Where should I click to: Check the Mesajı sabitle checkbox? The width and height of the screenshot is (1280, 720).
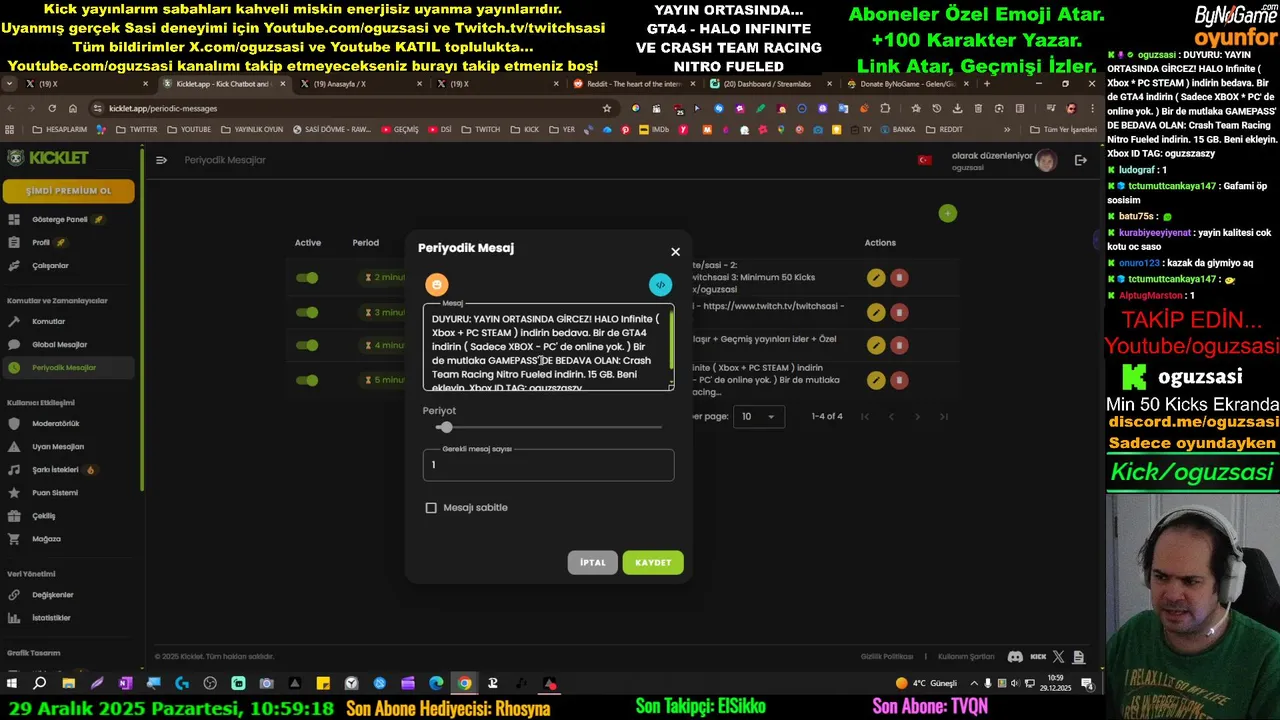431,508
